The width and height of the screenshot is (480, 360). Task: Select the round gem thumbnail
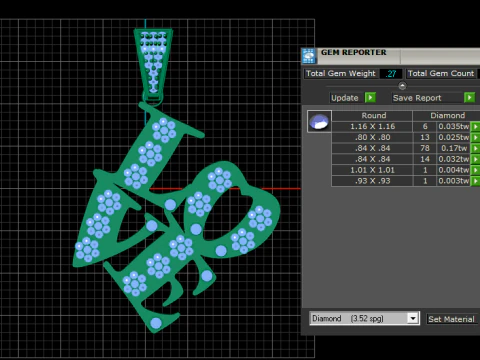click(319, 121)
